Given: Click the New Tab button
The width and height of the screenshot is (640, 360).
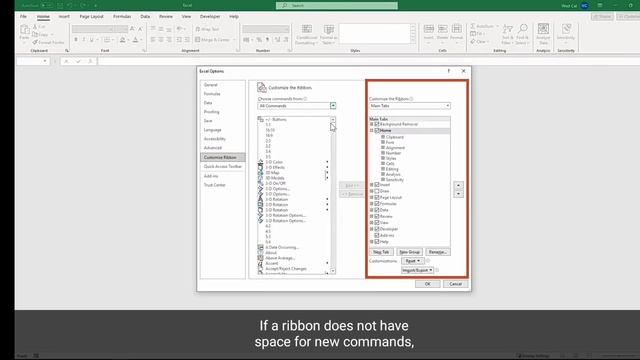Looking at the screenshot, I should pyautogui.click(x=381, y=252).
